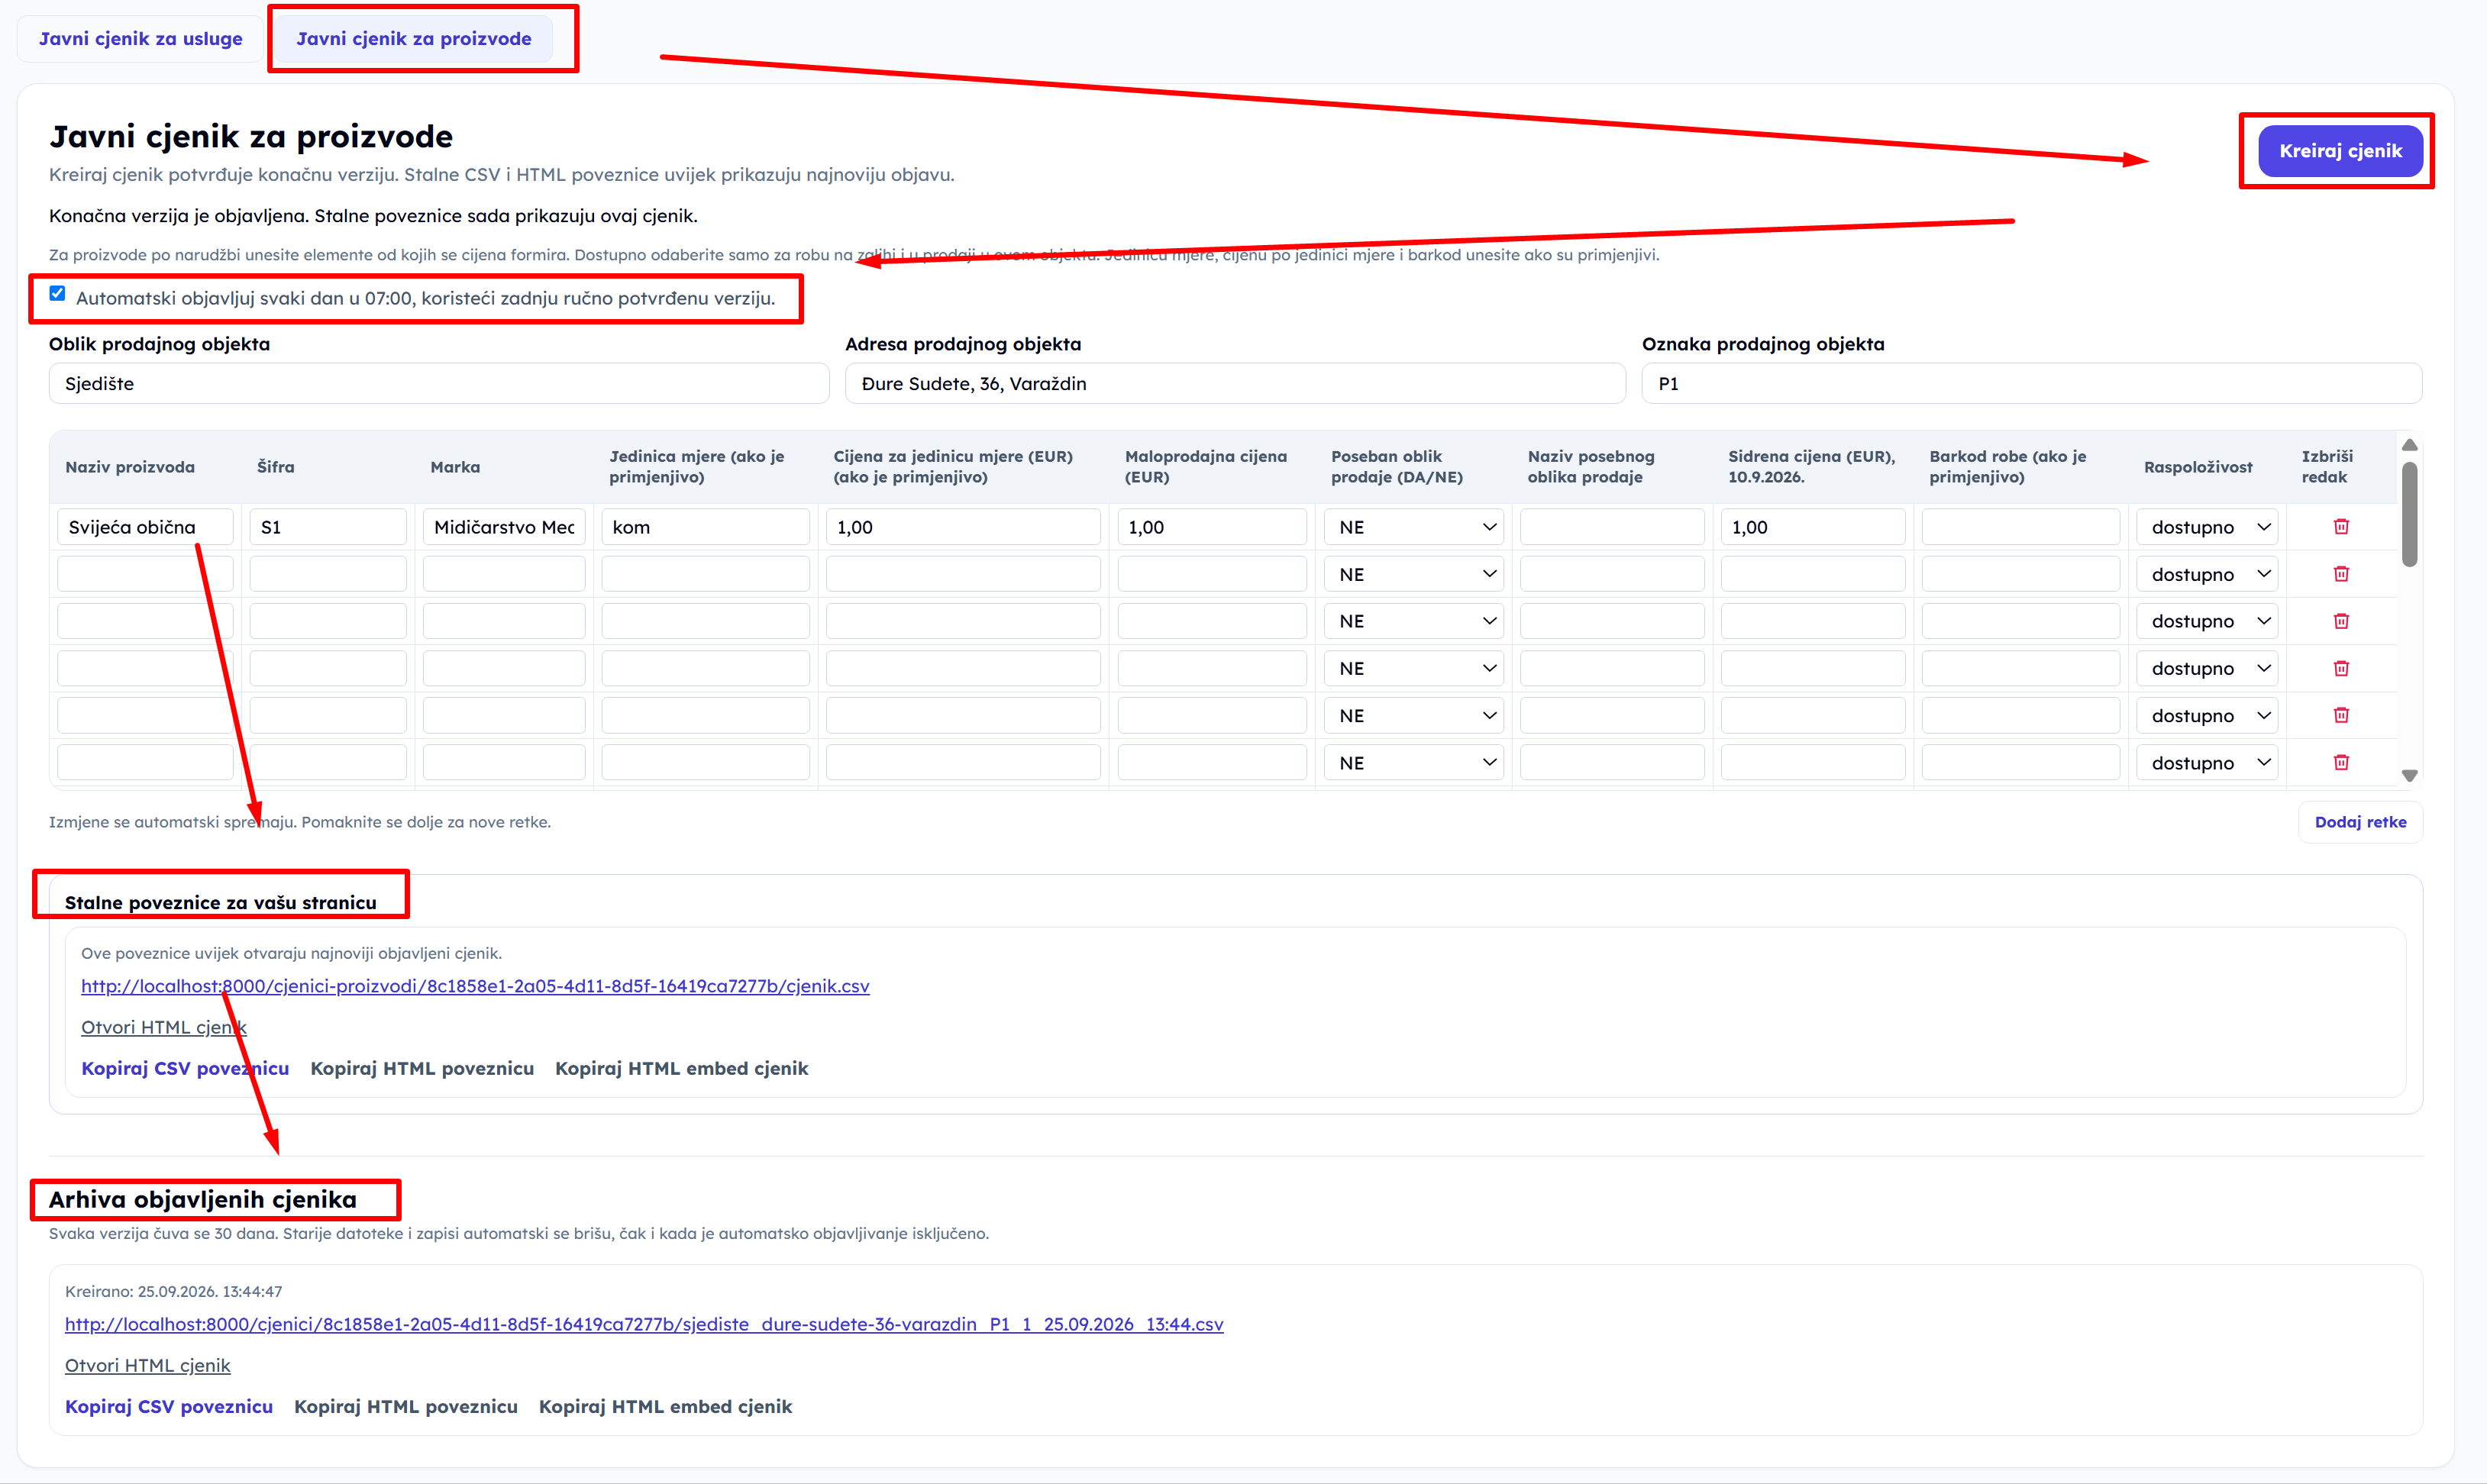The width and height of the screenshot is (2487, 1484).
Task: Click trash icon in sixth table row
Action: (2341, 762)
